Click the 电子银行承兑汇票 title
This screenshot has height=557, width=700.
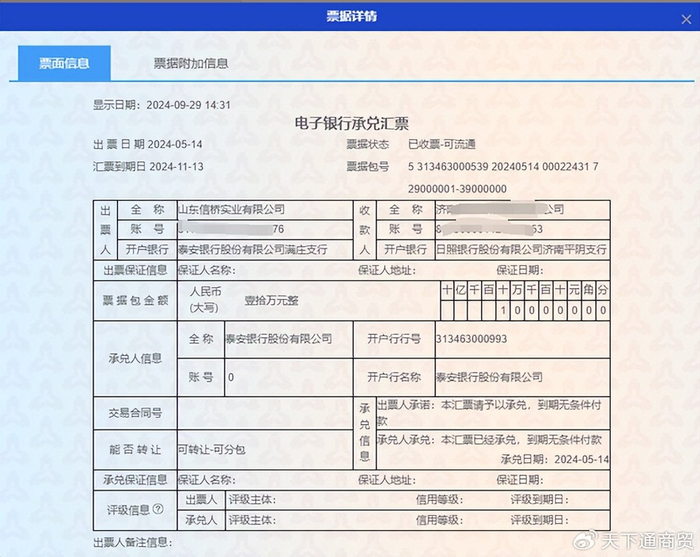(x=351, y=124)
